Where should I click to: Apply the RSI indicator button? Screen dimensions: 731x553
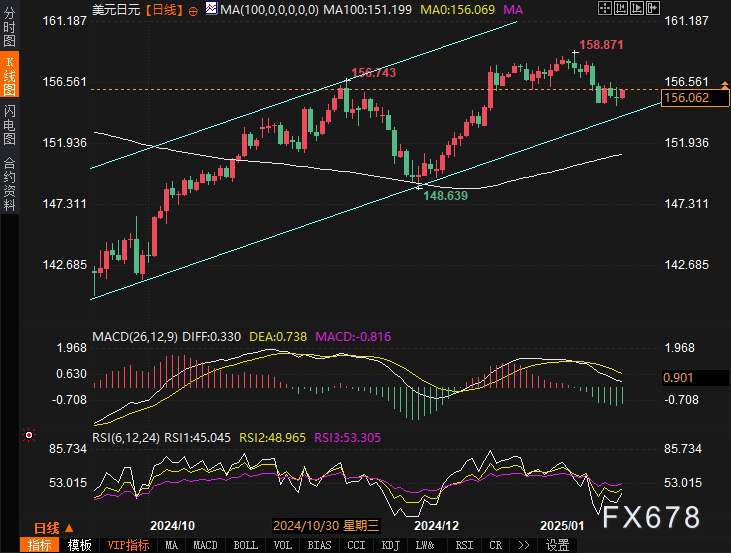coord(464,545)
